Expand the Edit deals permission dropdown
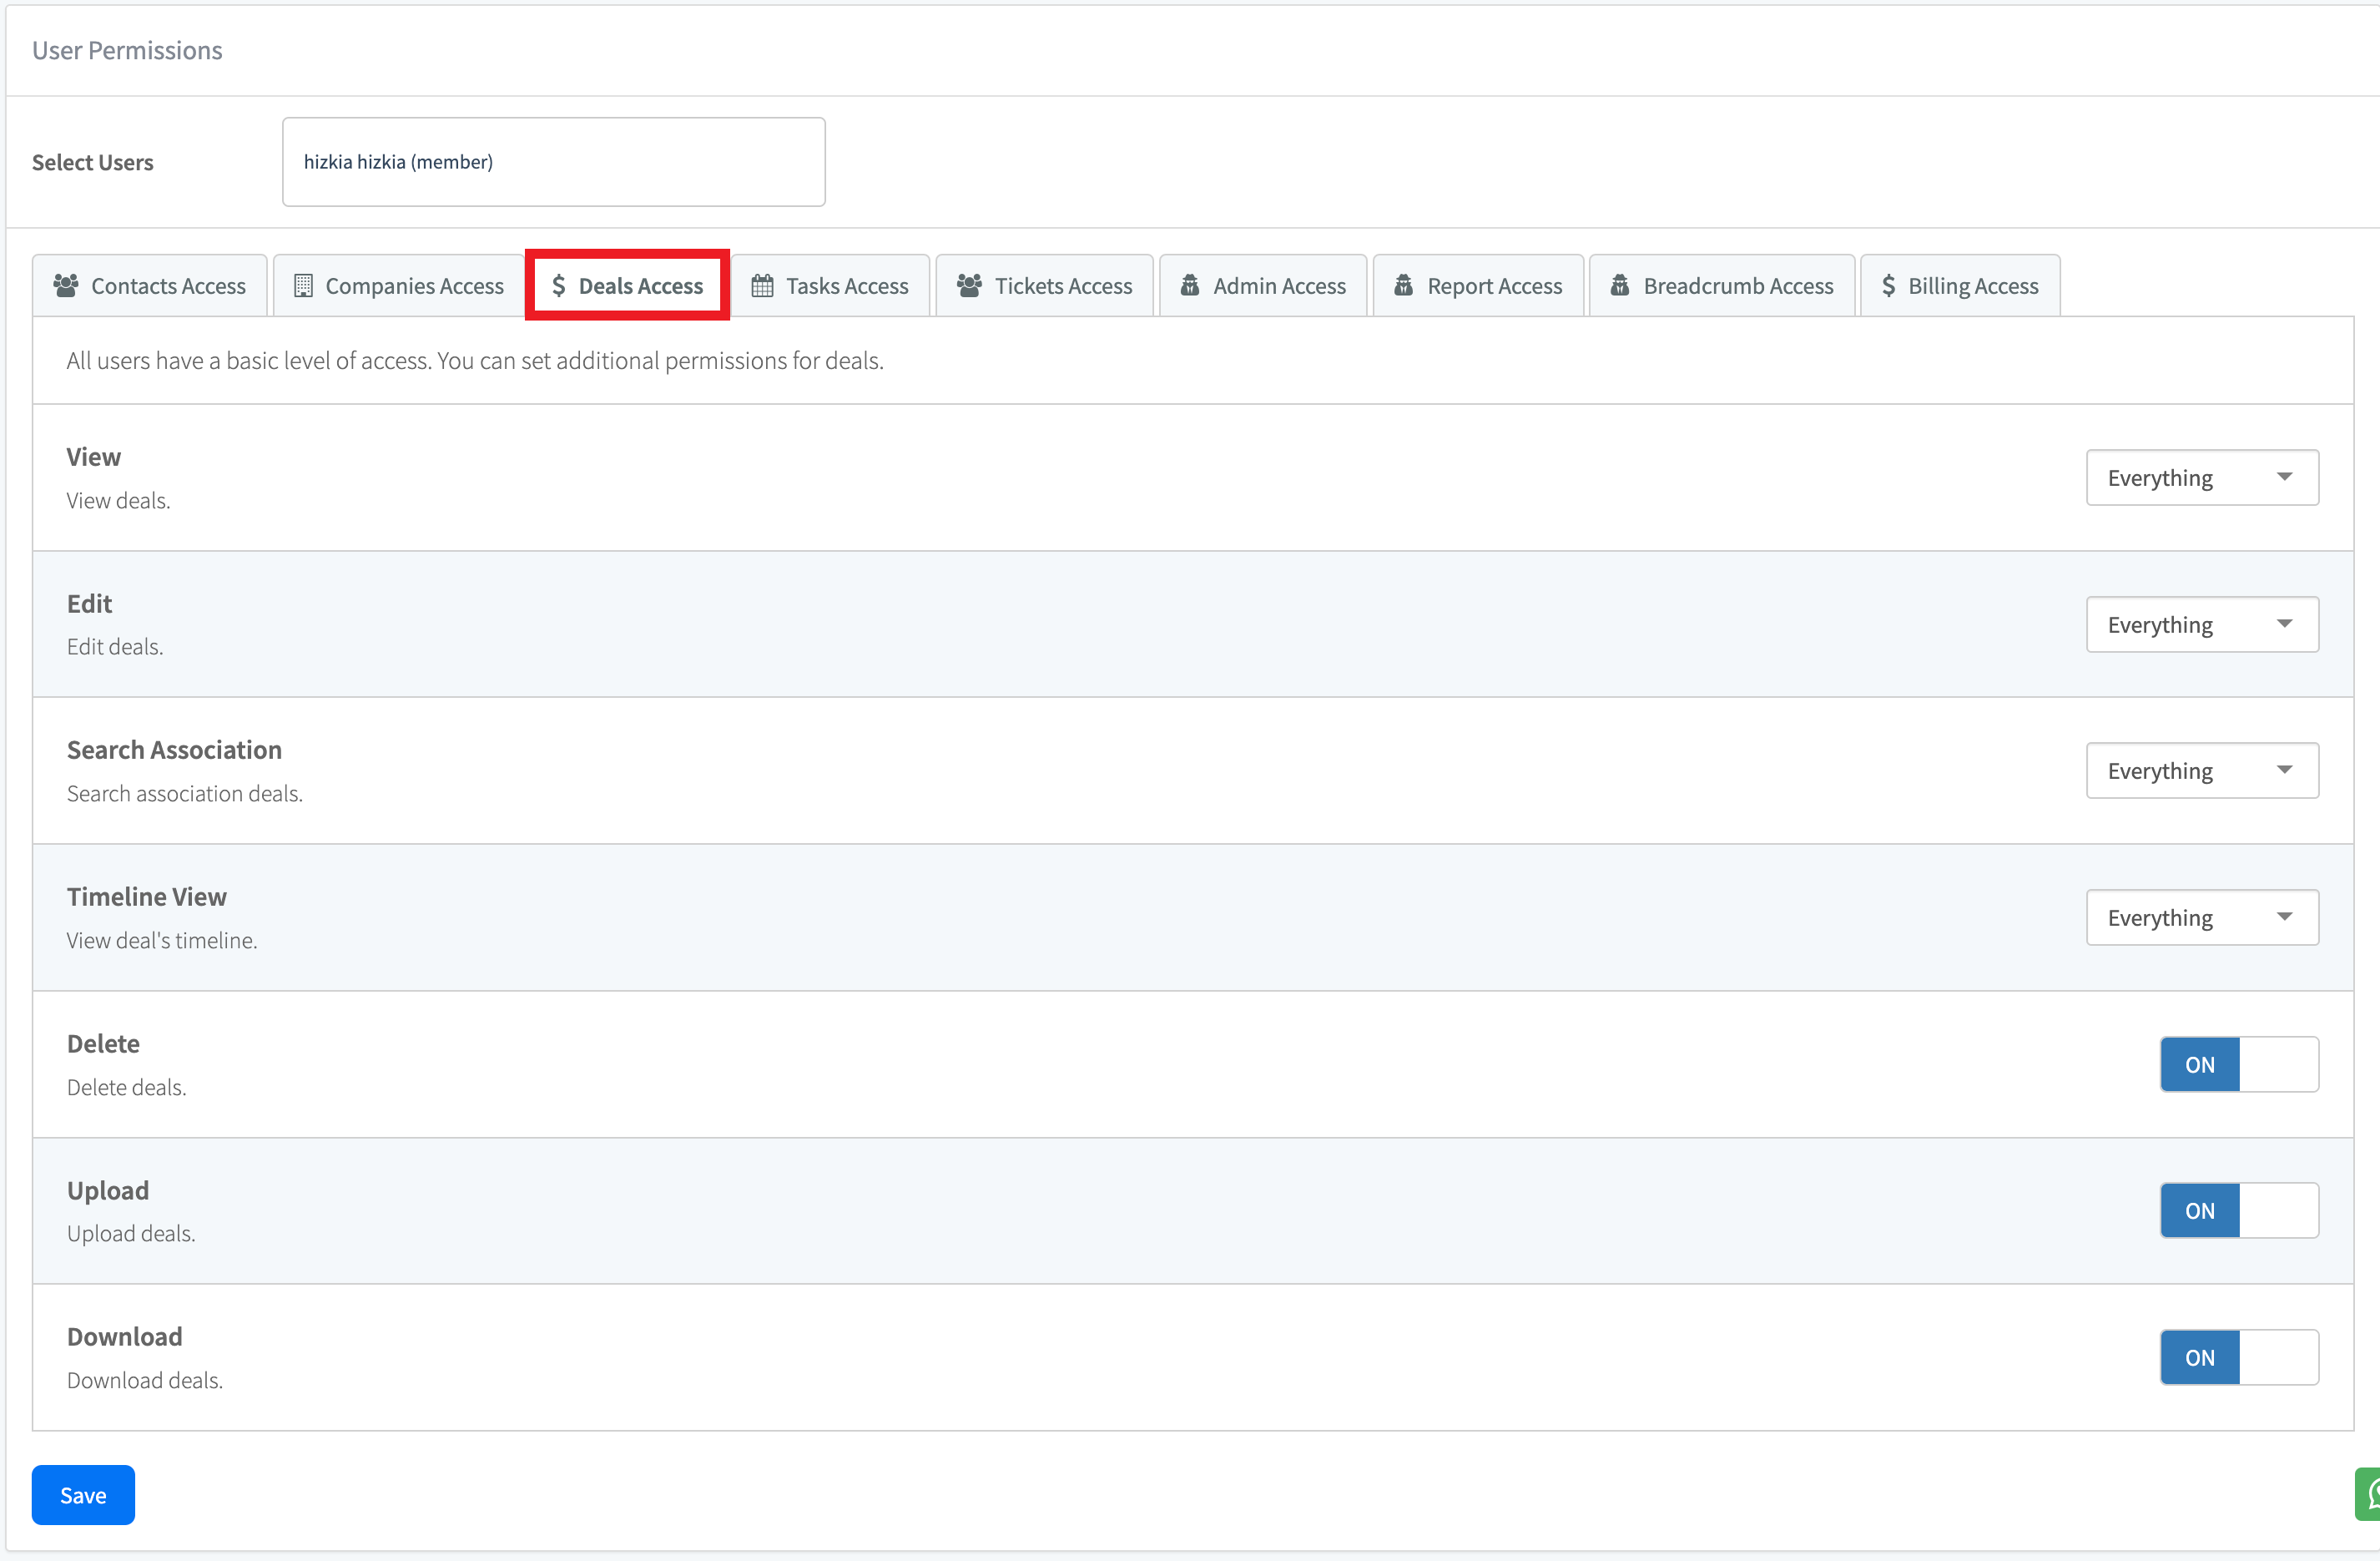Viewport: 2380px width, 1561px height. coord(2201,625)
